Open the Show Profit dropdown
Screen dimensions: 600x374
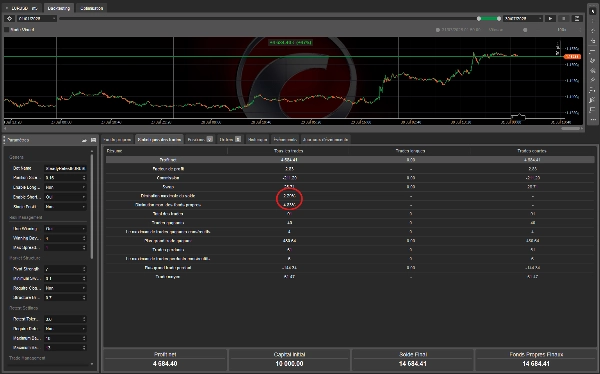(65, 206)
